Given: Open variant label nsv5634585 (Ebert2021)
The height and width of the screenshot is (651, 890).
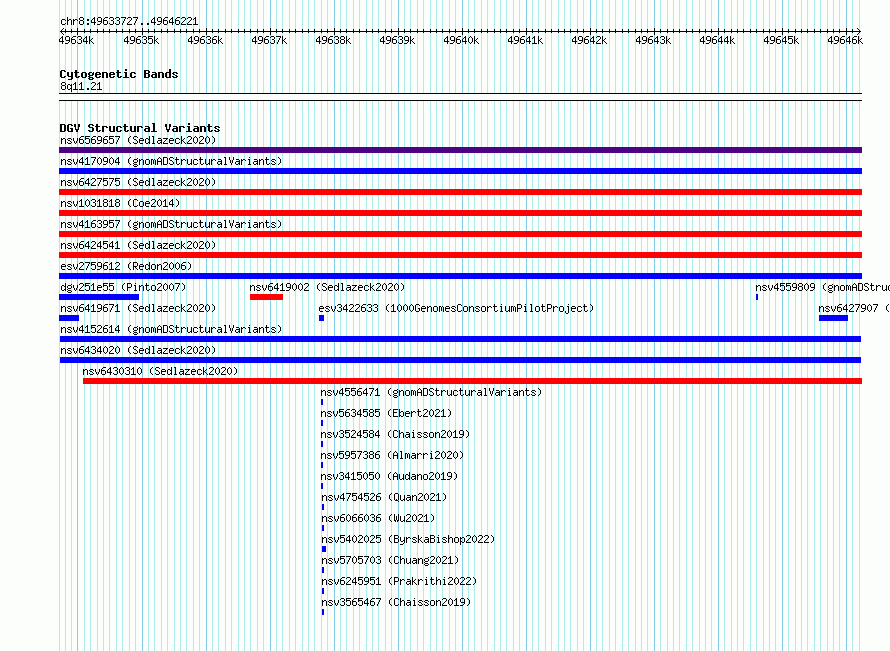Looking at the screenshot, I should tap(386, 413).
